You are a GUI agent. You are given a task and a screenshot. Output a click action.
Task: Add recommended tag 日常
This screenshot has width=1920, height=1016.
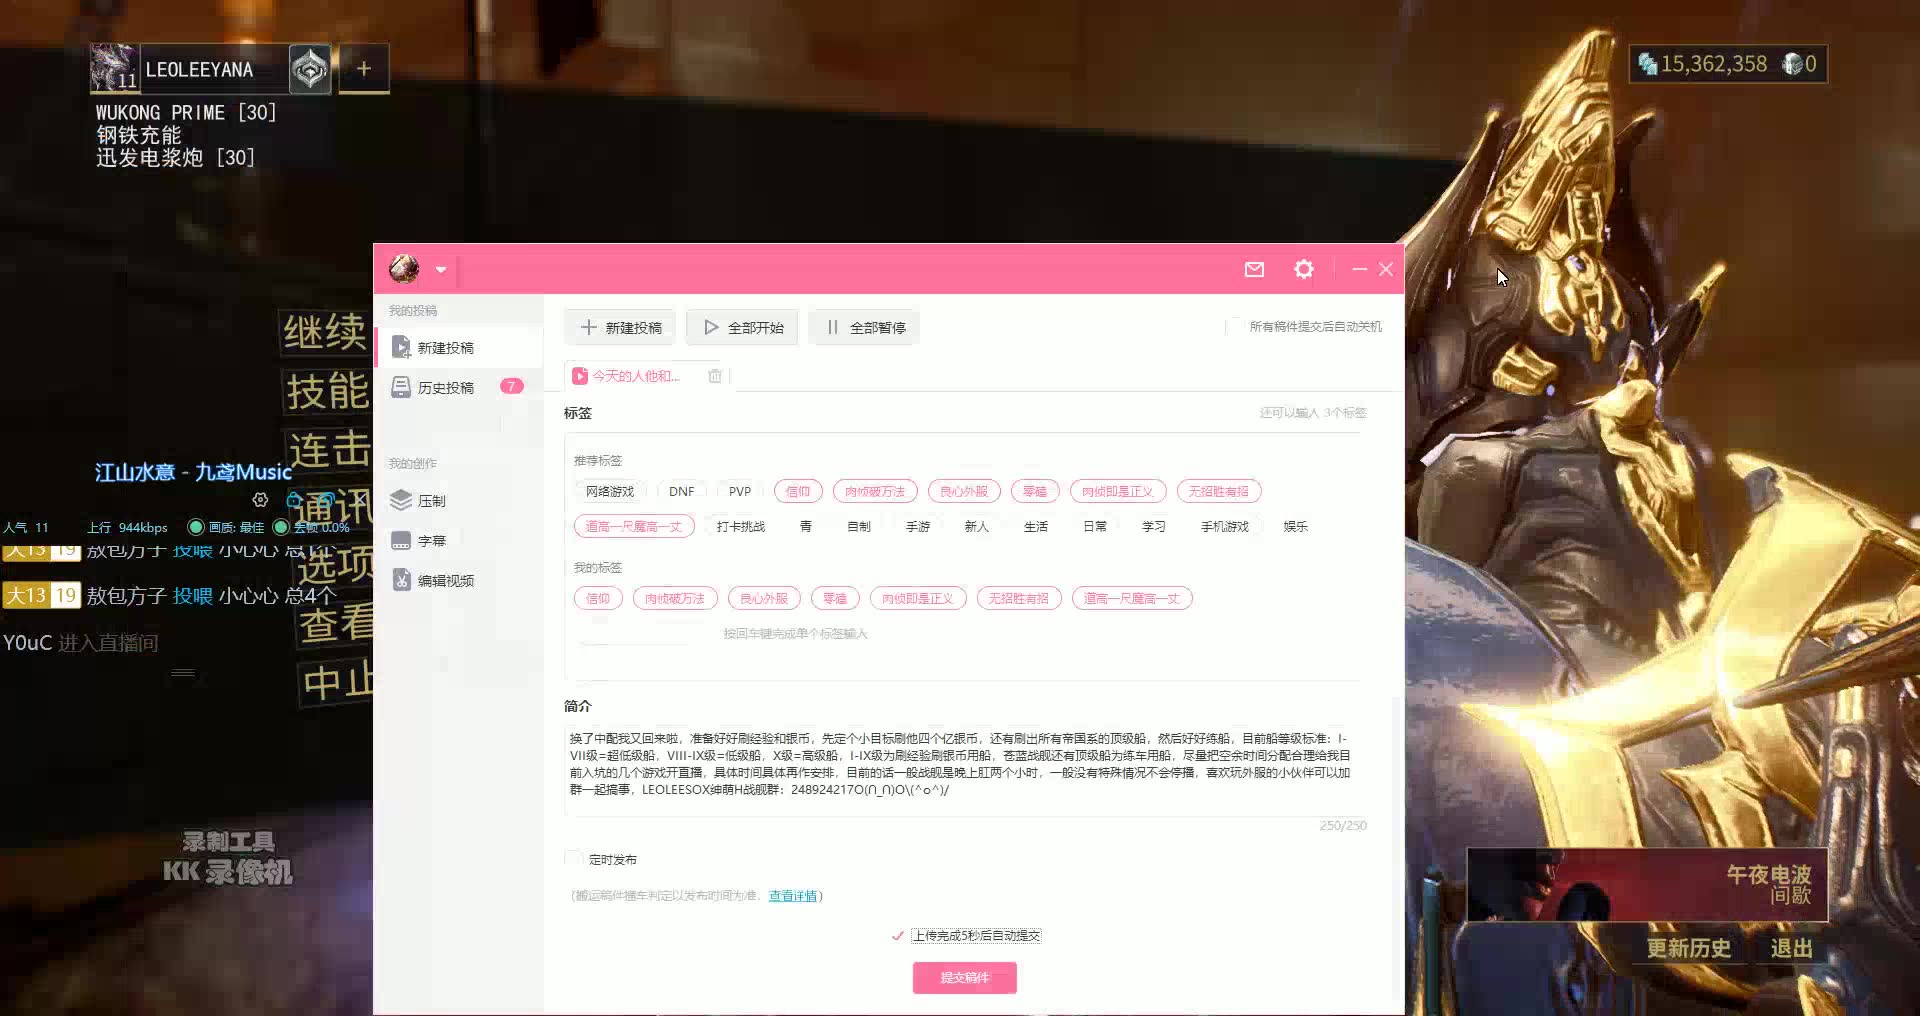pyautogui.click(x=1095, y=526)
